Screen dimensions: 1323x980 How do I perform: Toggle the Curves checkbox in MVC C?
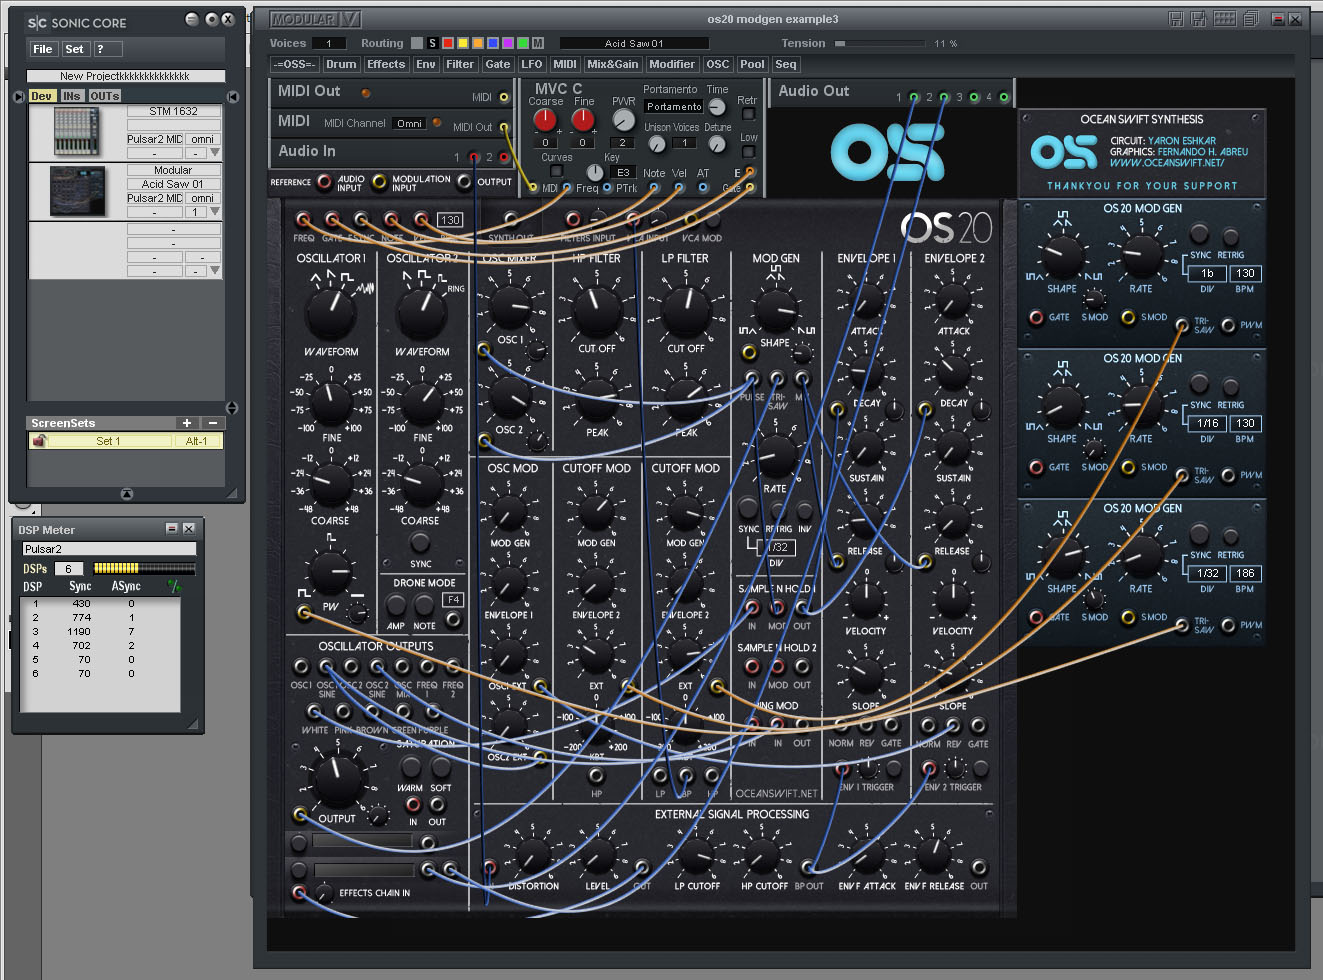pos(557,171)
